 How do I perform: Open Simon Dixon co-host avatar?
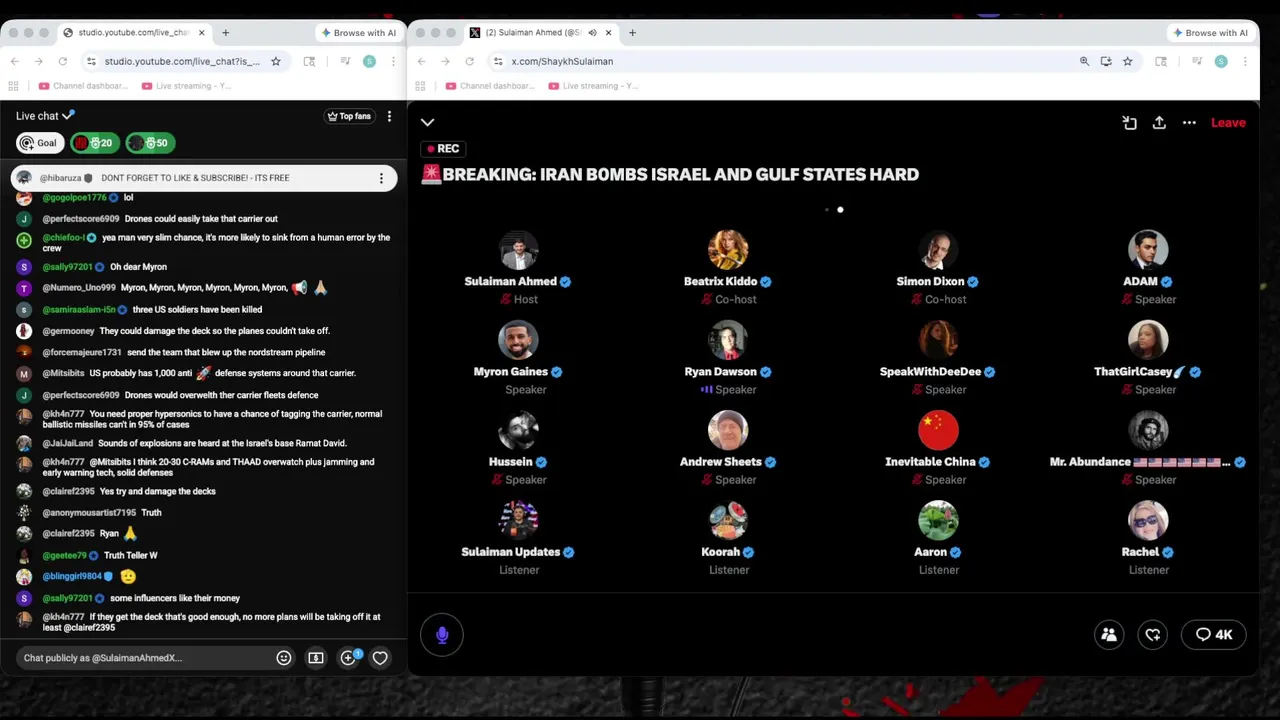[938, 250]
